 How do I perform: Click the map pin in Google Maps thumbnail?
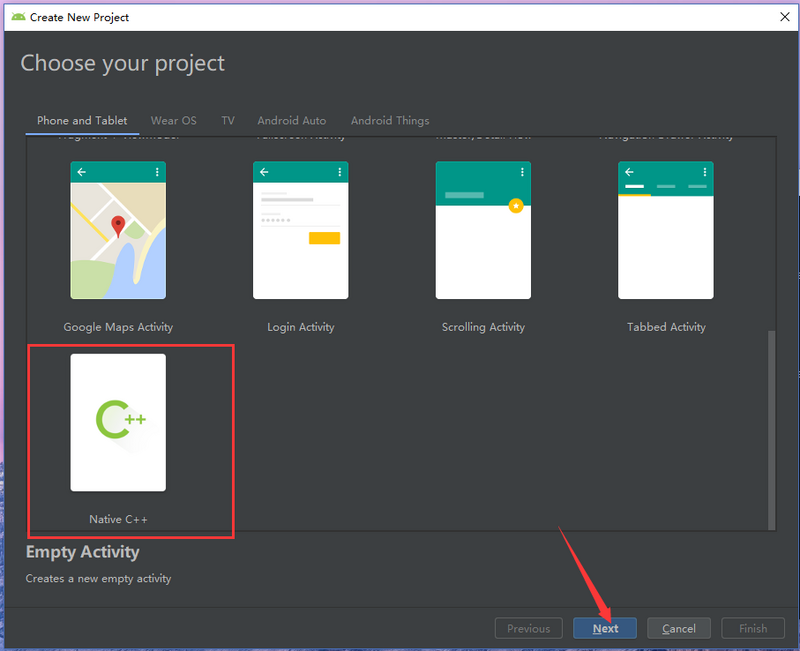pyautogui.click(x=118, y=226)
